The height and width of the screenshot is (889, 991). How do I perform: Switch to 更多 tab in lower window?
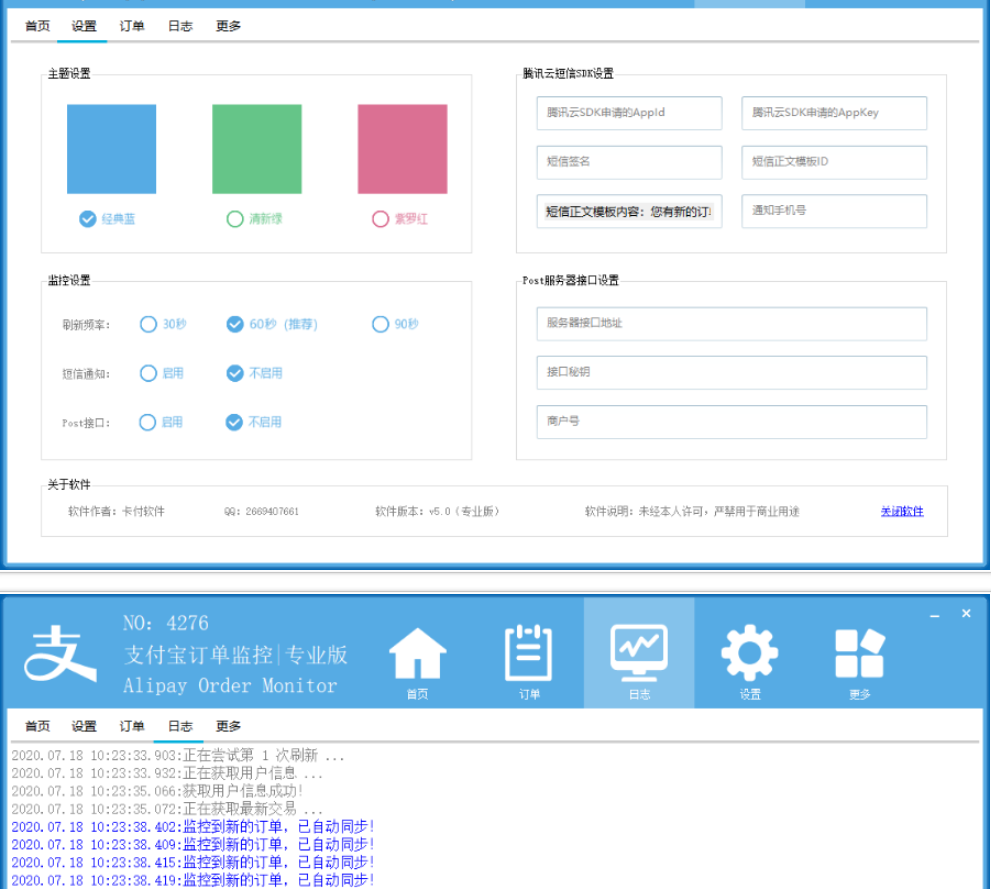tap(228, 726)
